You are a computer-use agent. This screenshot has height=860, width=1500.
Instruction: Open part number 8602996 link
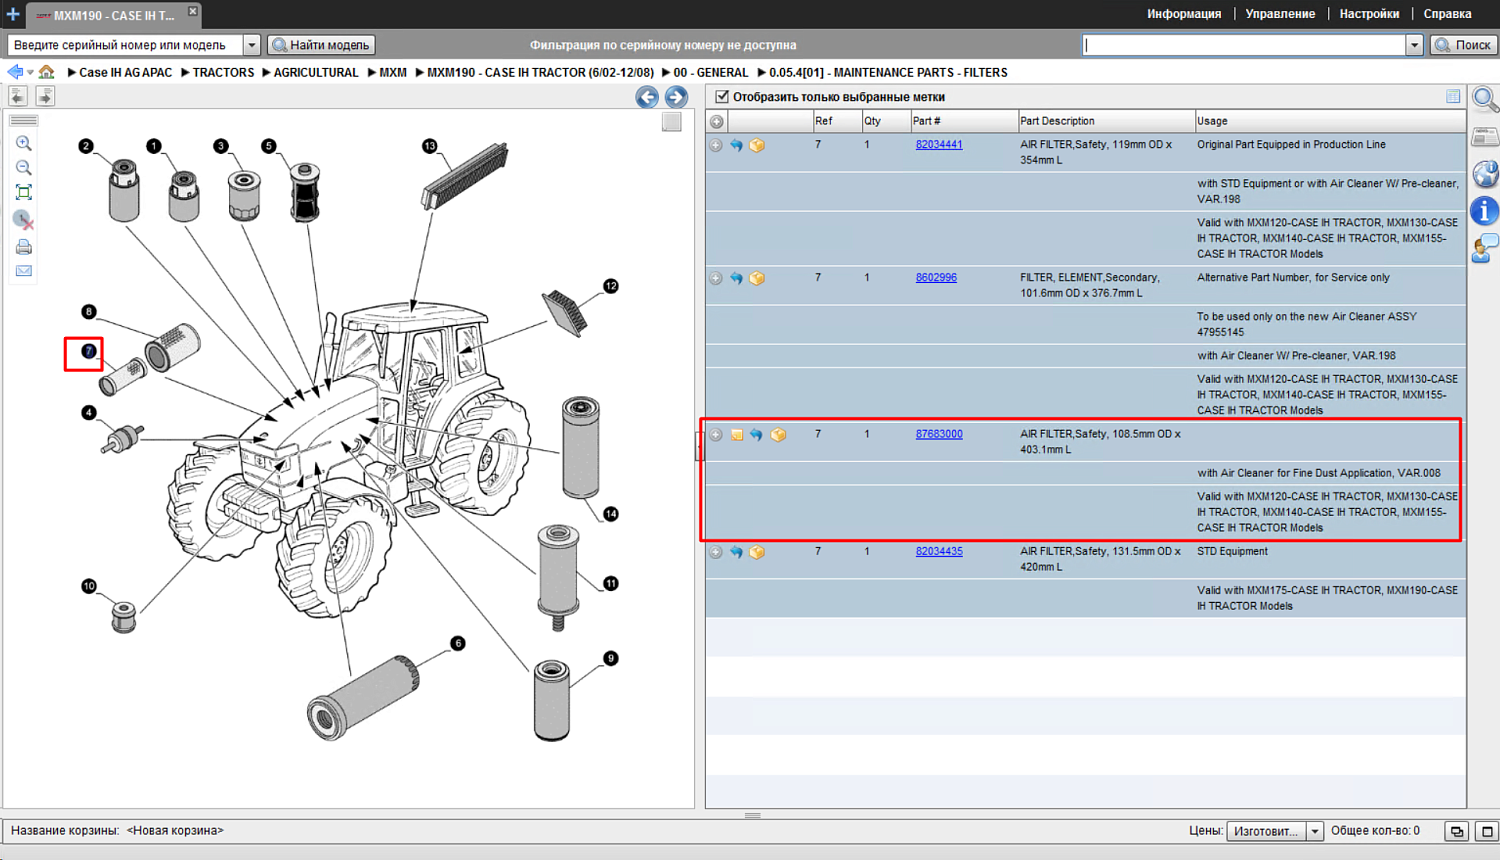coord(936,278)
